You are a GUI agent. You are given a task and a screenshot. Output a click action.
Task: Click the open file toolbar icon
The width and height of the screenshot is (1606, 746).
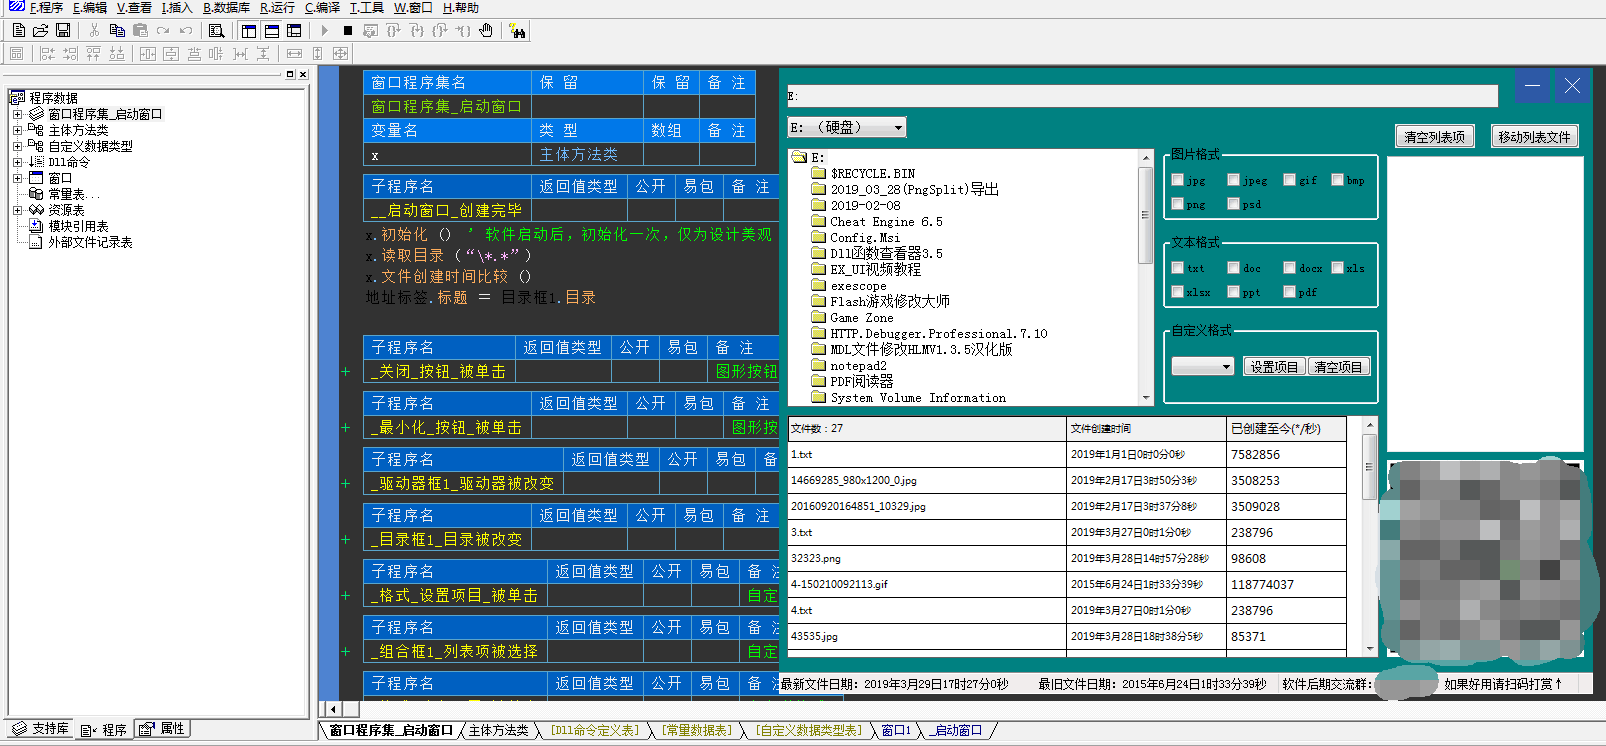[40, 31]
